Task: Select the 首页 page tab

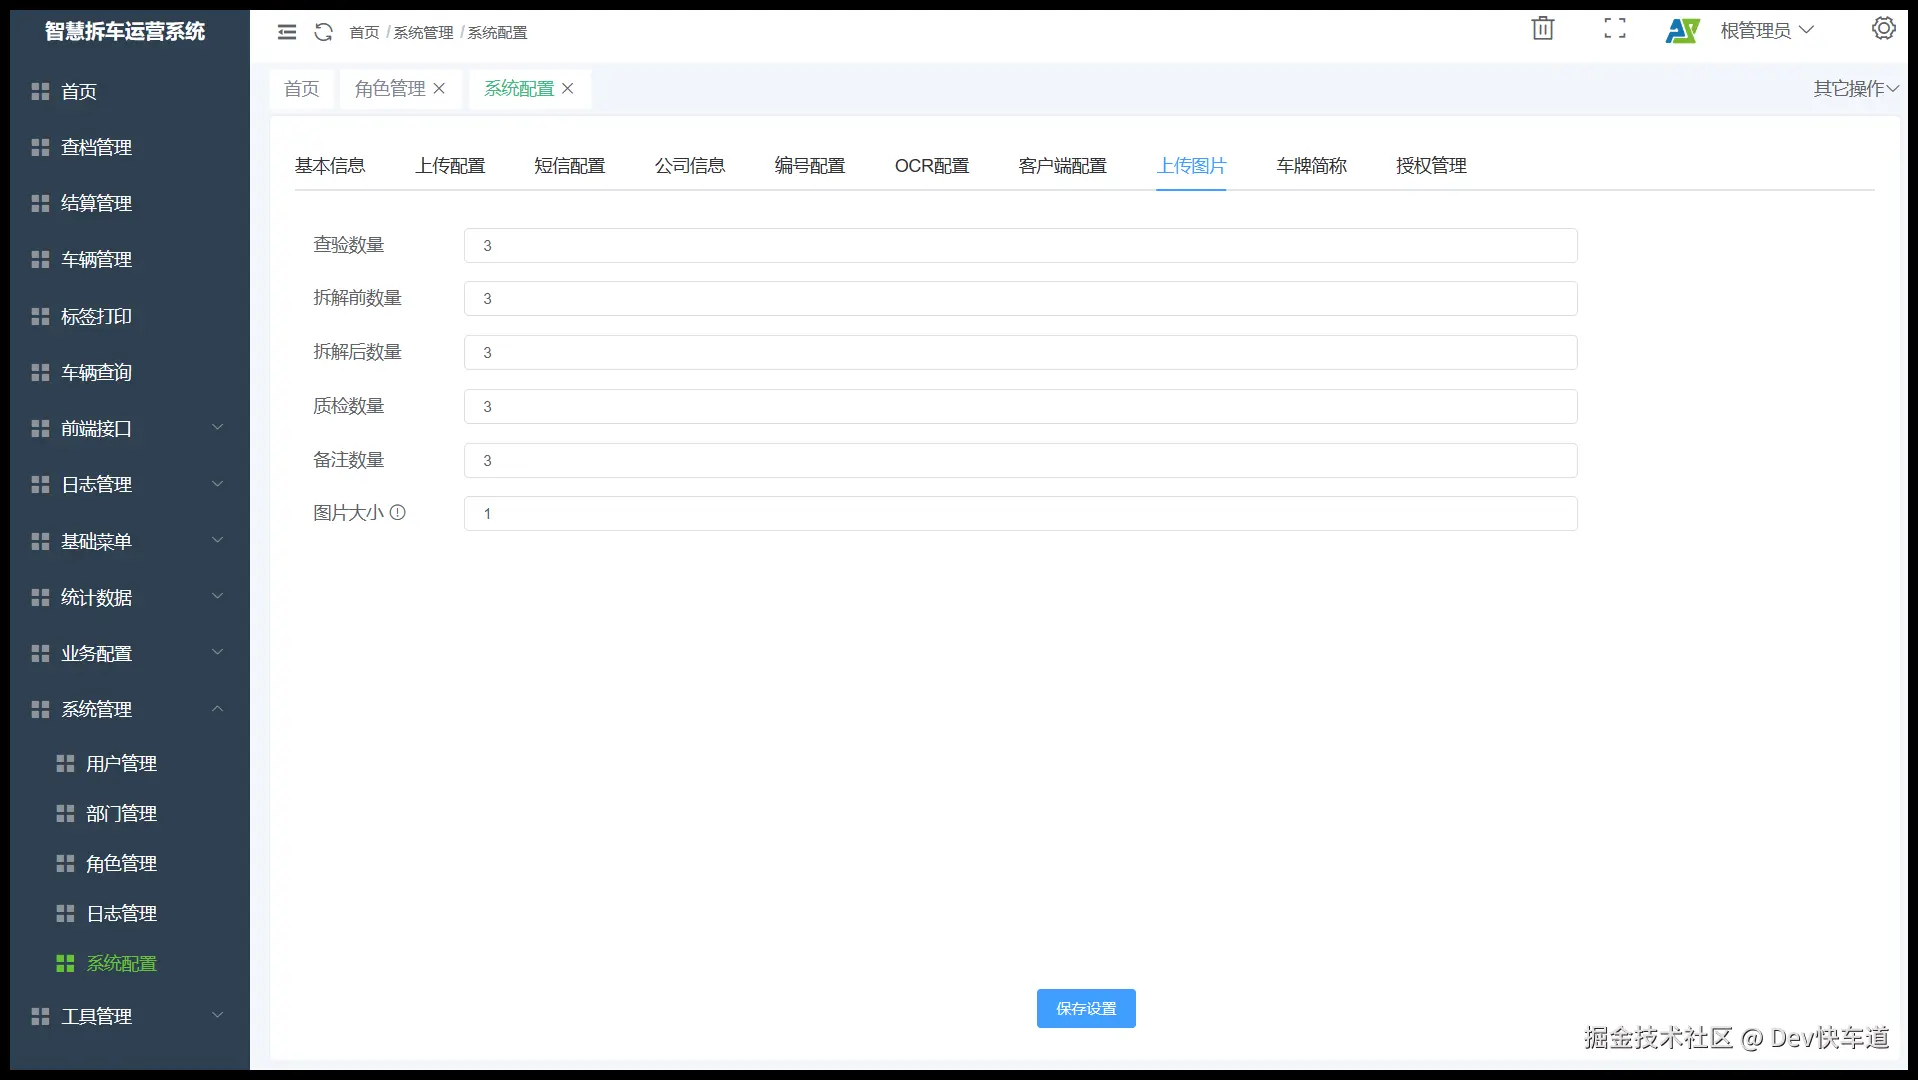Action: coord(302,89)
